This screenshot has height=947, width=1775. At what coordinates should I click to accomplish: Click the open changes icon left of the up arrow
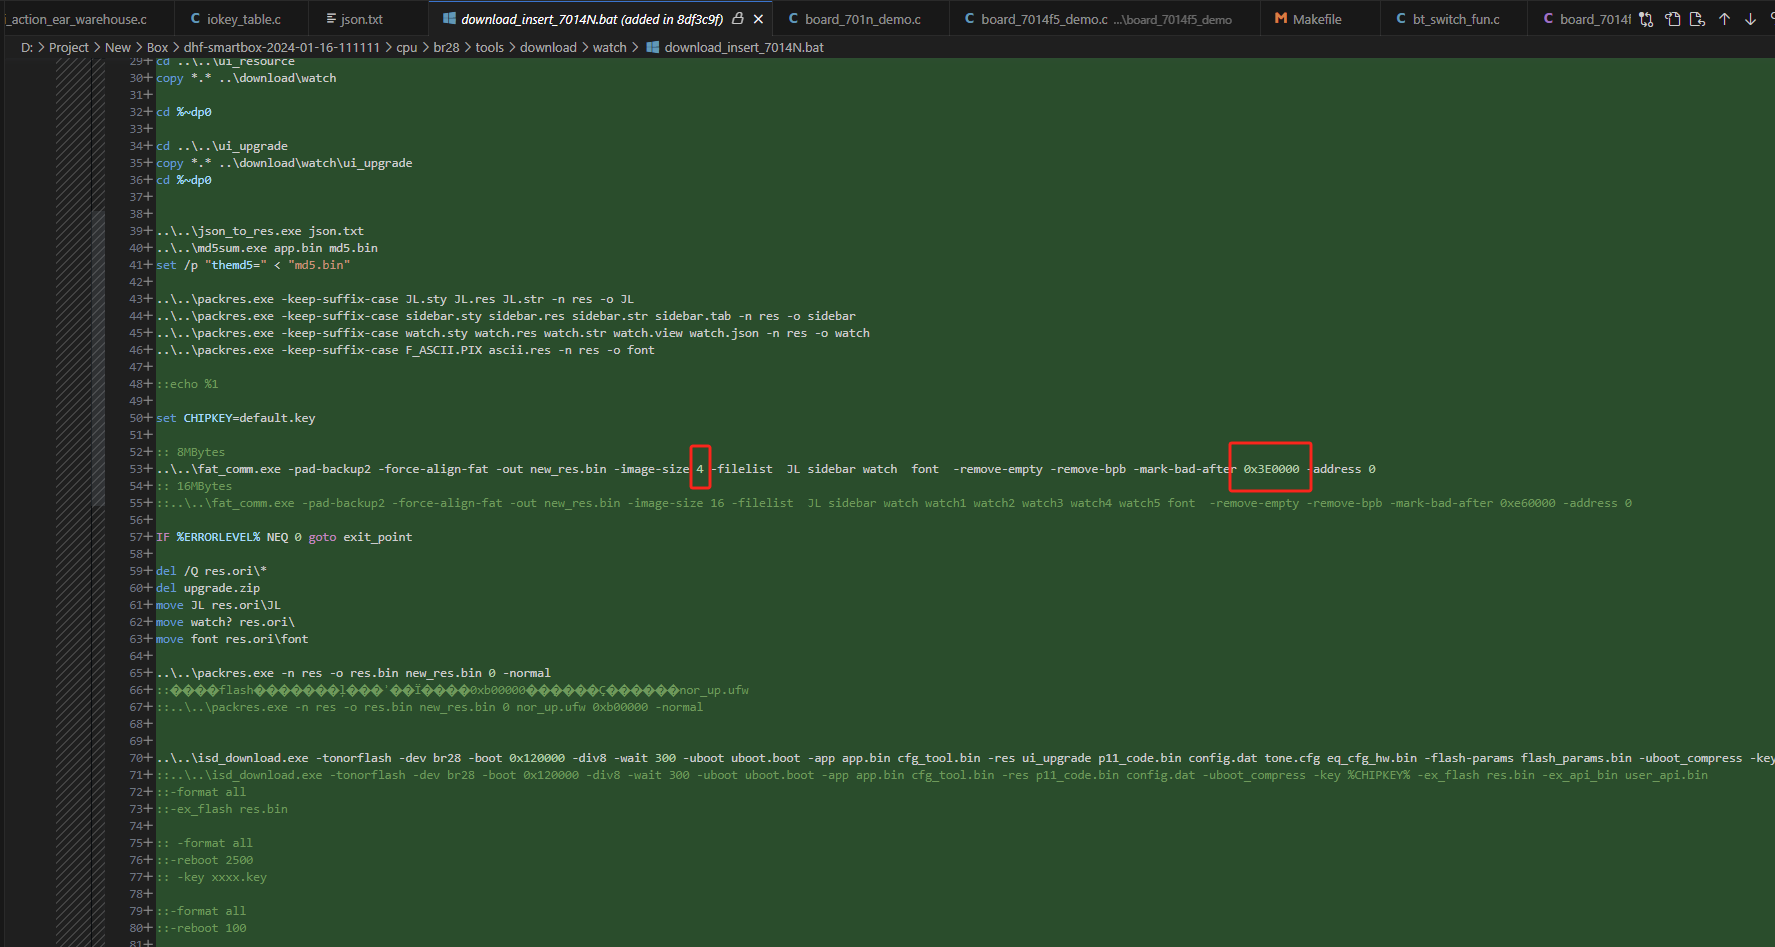click(x=1697, y=19)
